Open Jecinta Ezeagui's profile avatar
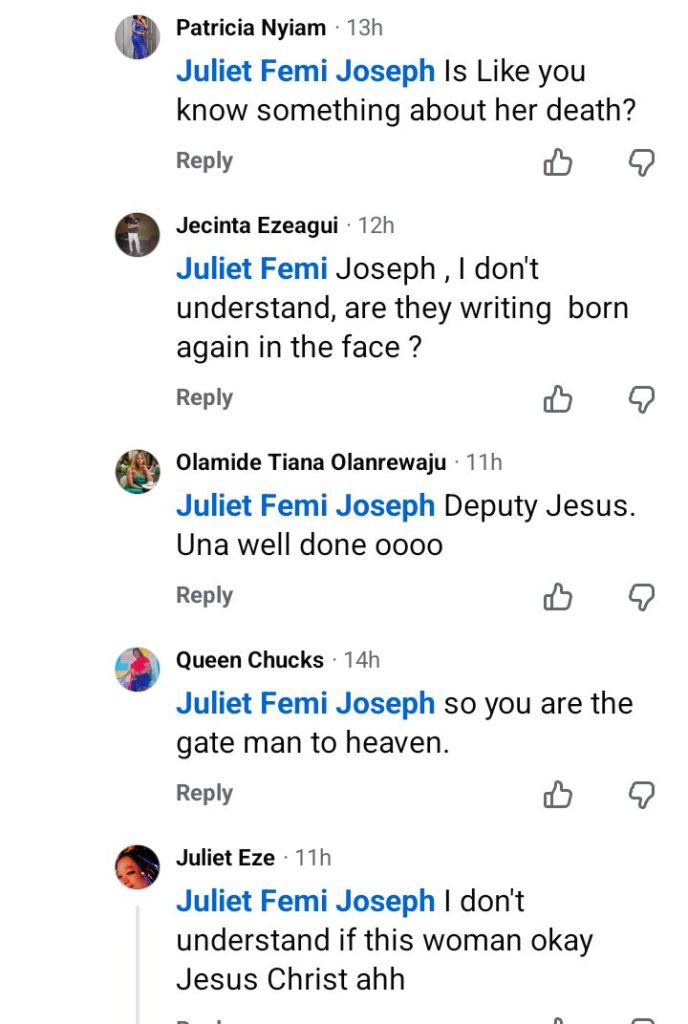The height and width of the screenshot is (1024, 688). (137, 235)
